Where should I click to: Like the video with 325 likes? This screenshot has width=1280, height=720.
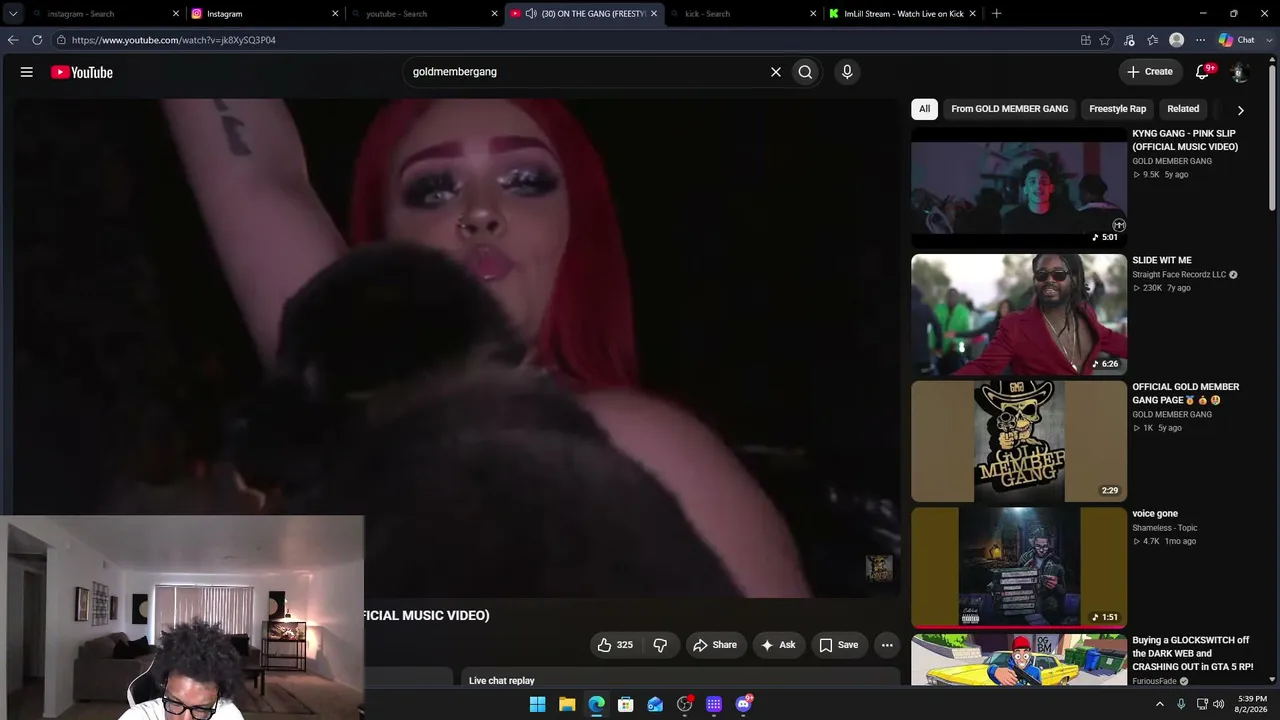pos(615,645)
